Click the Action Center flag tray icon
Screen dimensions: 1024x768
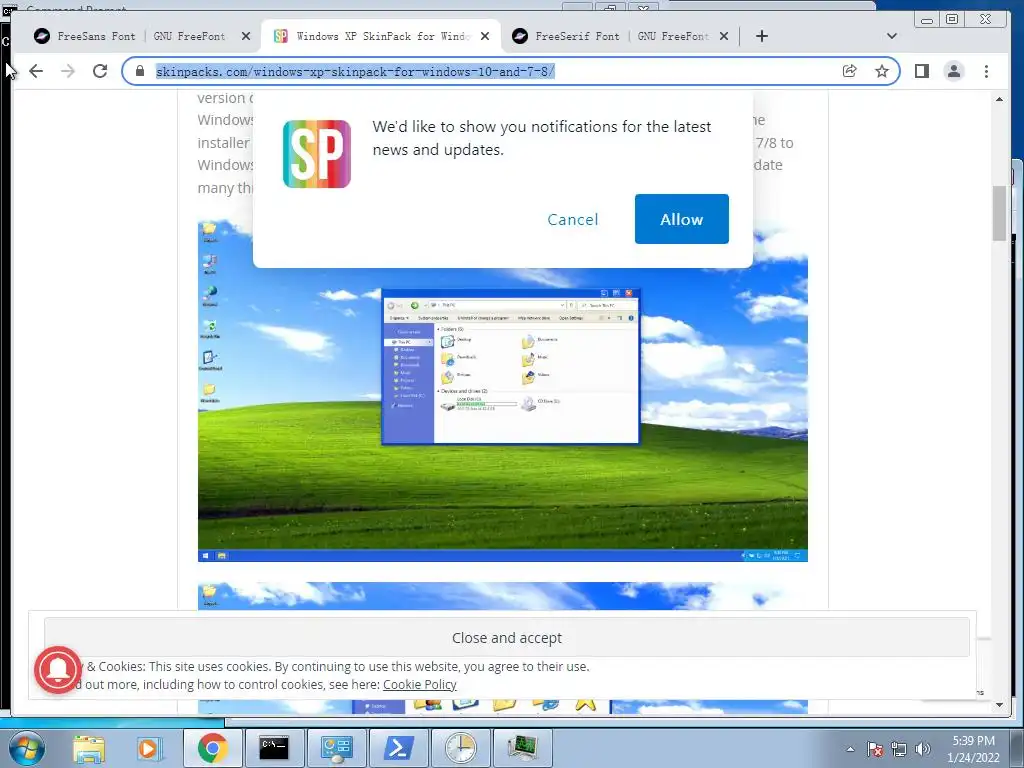point(875,749)
